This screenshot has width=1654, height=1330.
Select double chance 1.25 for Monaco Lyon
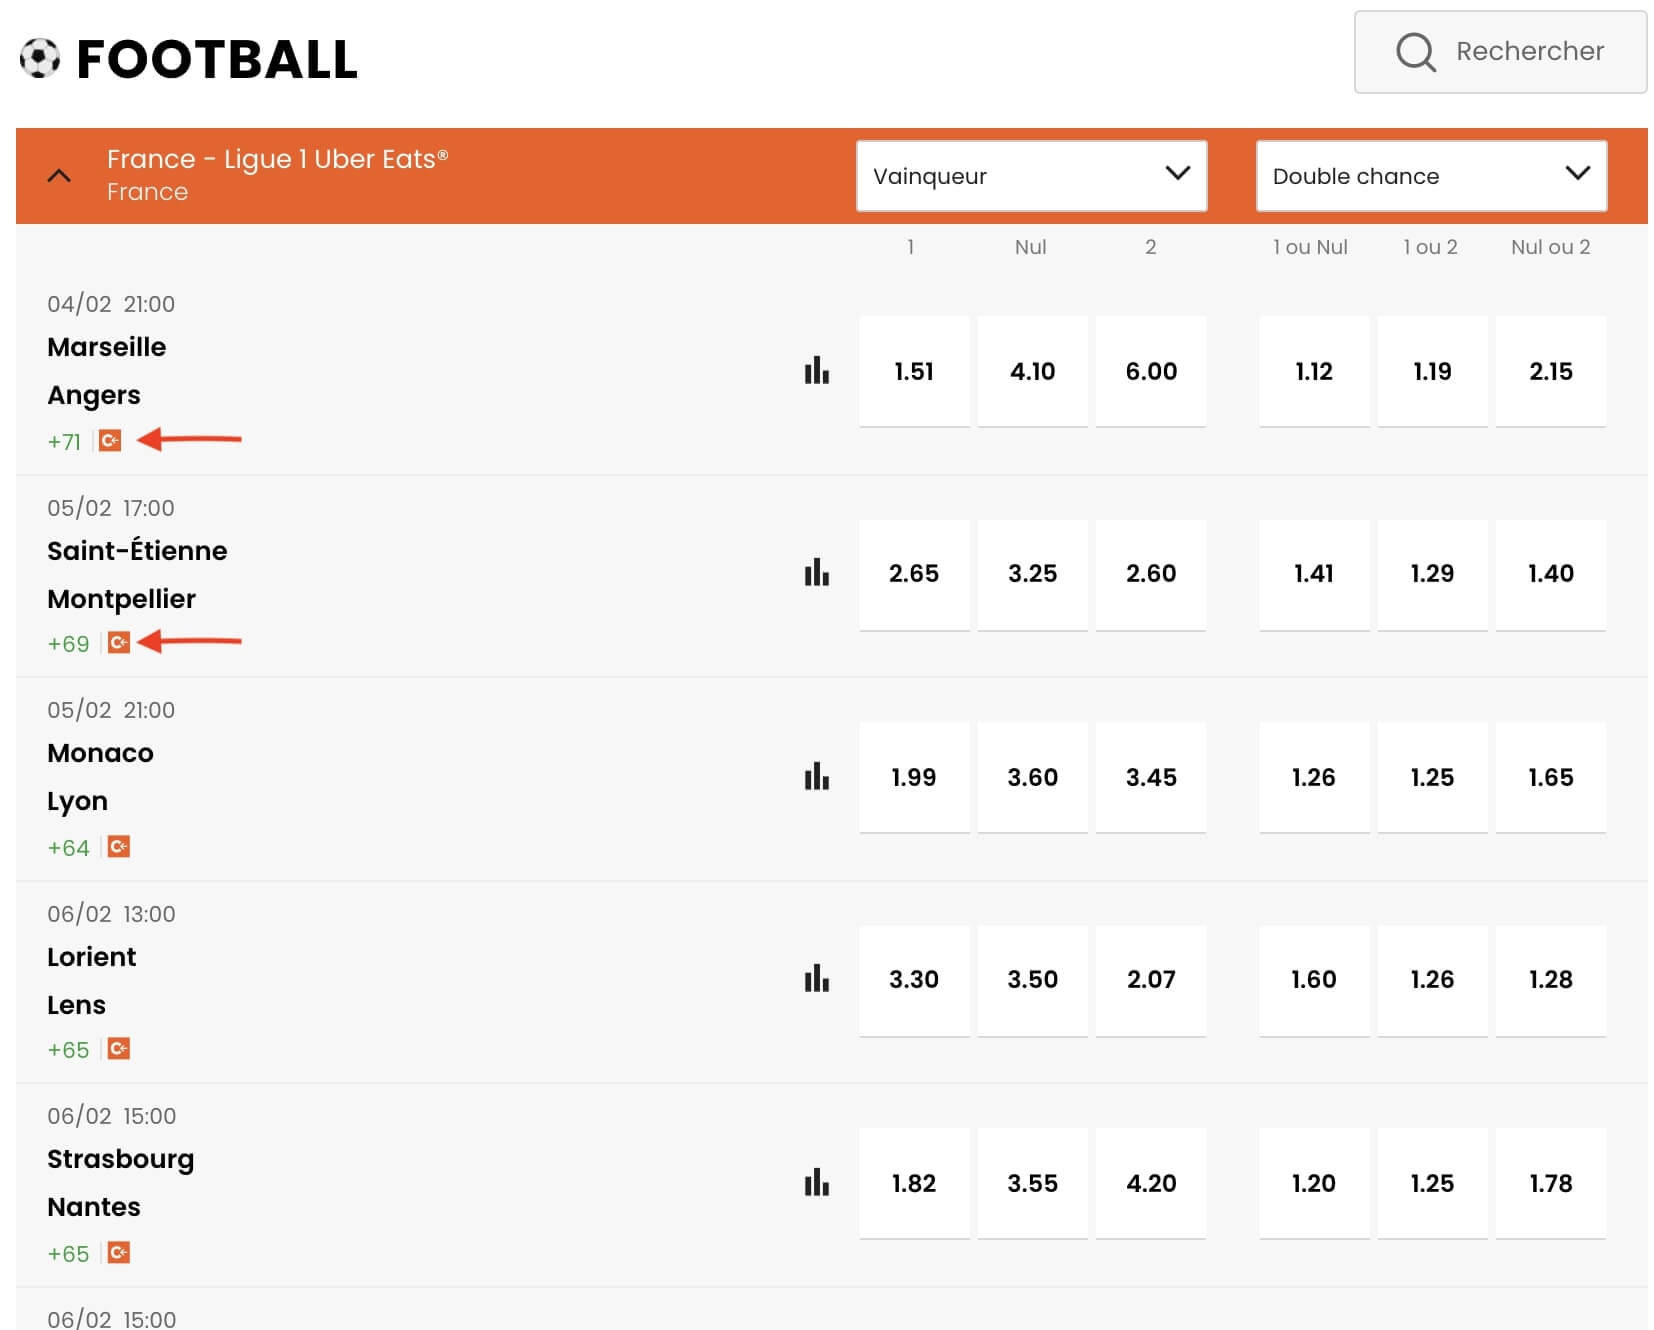pyautogui.click(x=1432, y=777)
